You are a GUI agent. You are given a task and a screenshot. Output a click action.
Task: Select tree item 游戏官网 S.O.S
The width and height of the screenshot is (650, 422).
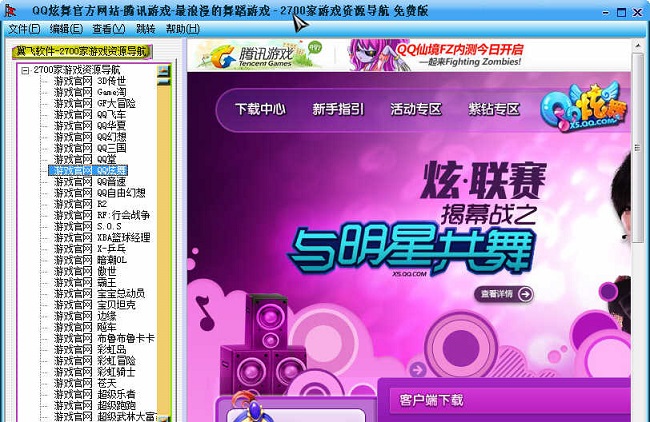coord(87,226)
